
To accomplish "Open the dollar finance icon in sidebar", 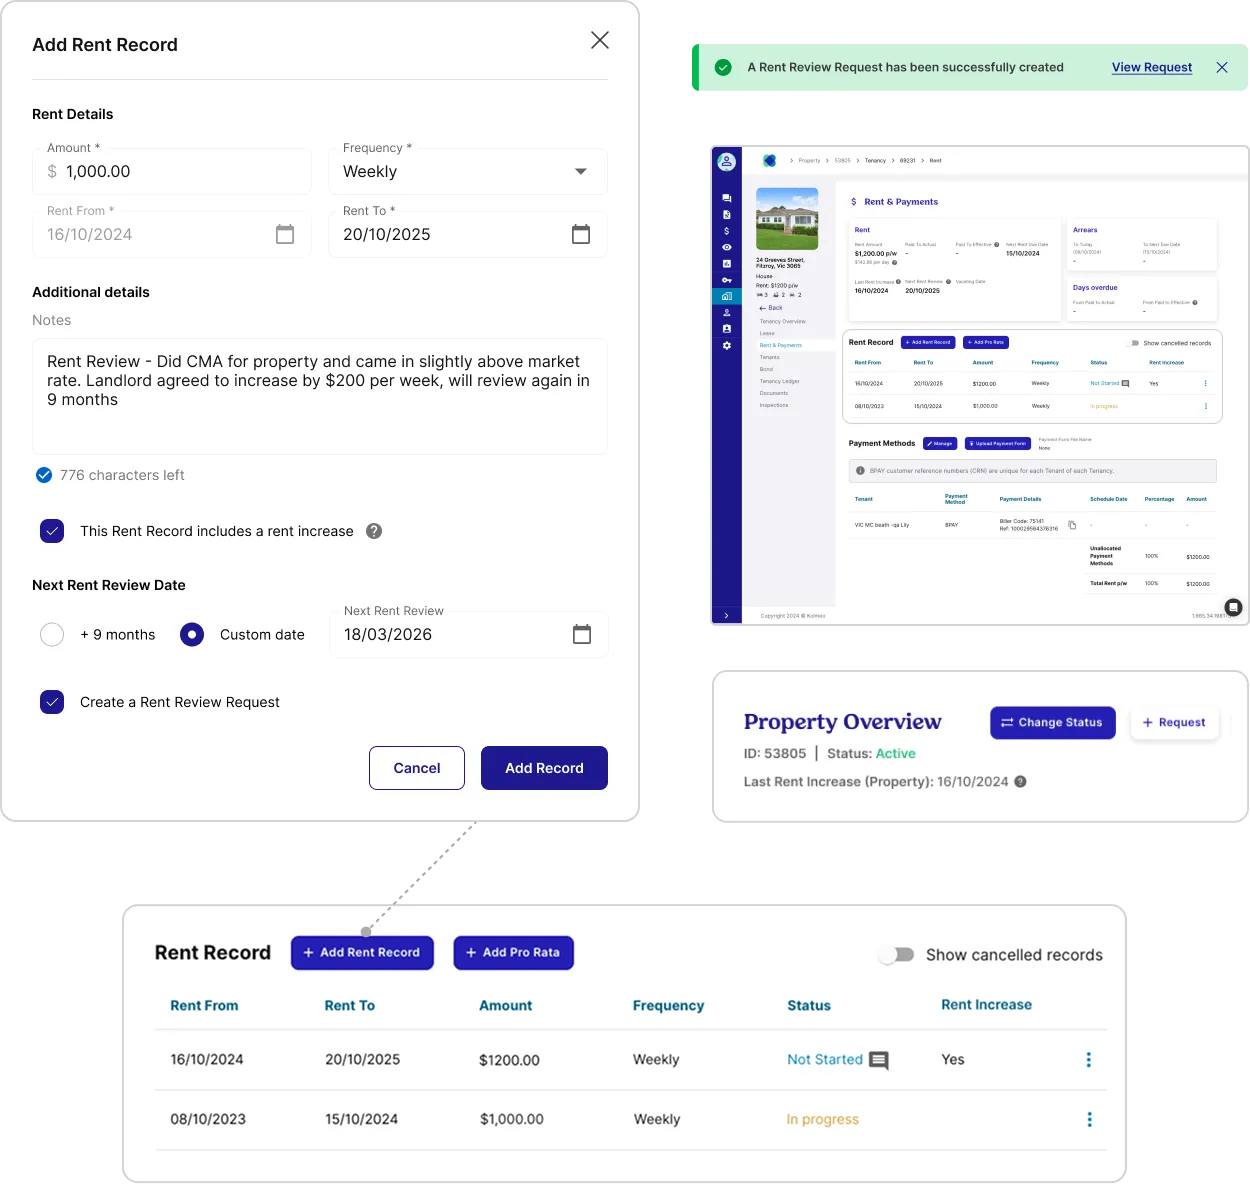I will pyautogui.click(x=727, y=231).
